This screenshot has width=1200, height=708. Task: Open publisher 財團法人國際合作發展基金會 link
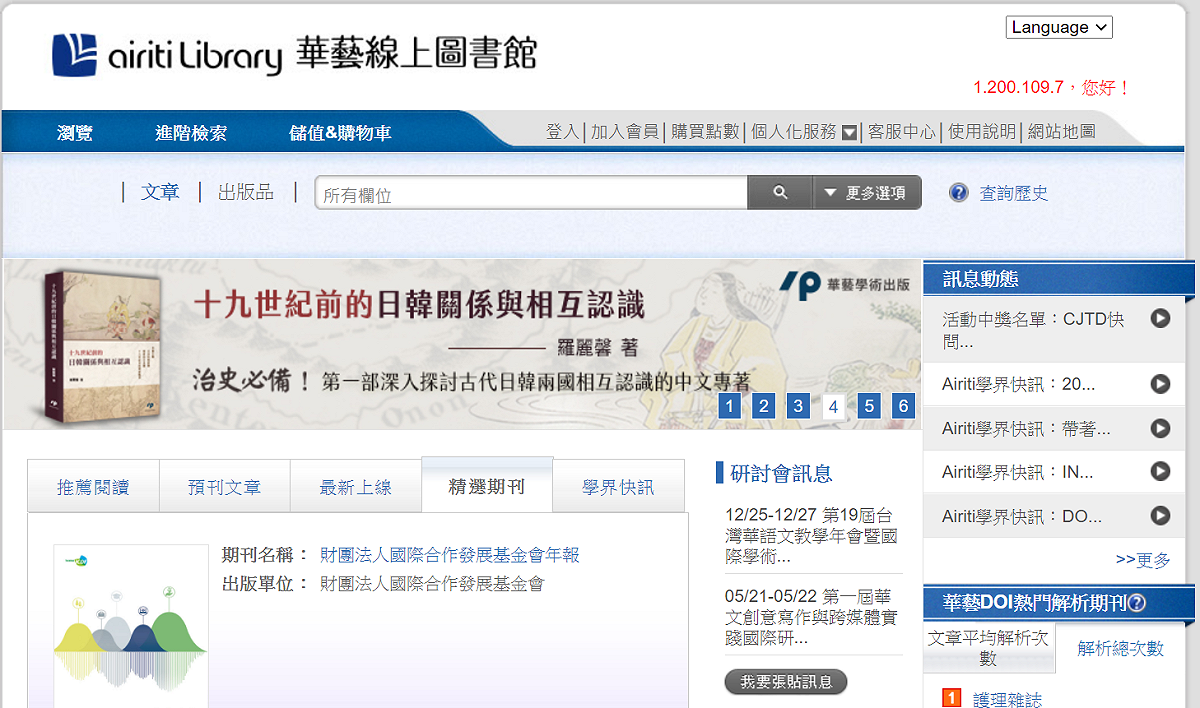[432, 584]
